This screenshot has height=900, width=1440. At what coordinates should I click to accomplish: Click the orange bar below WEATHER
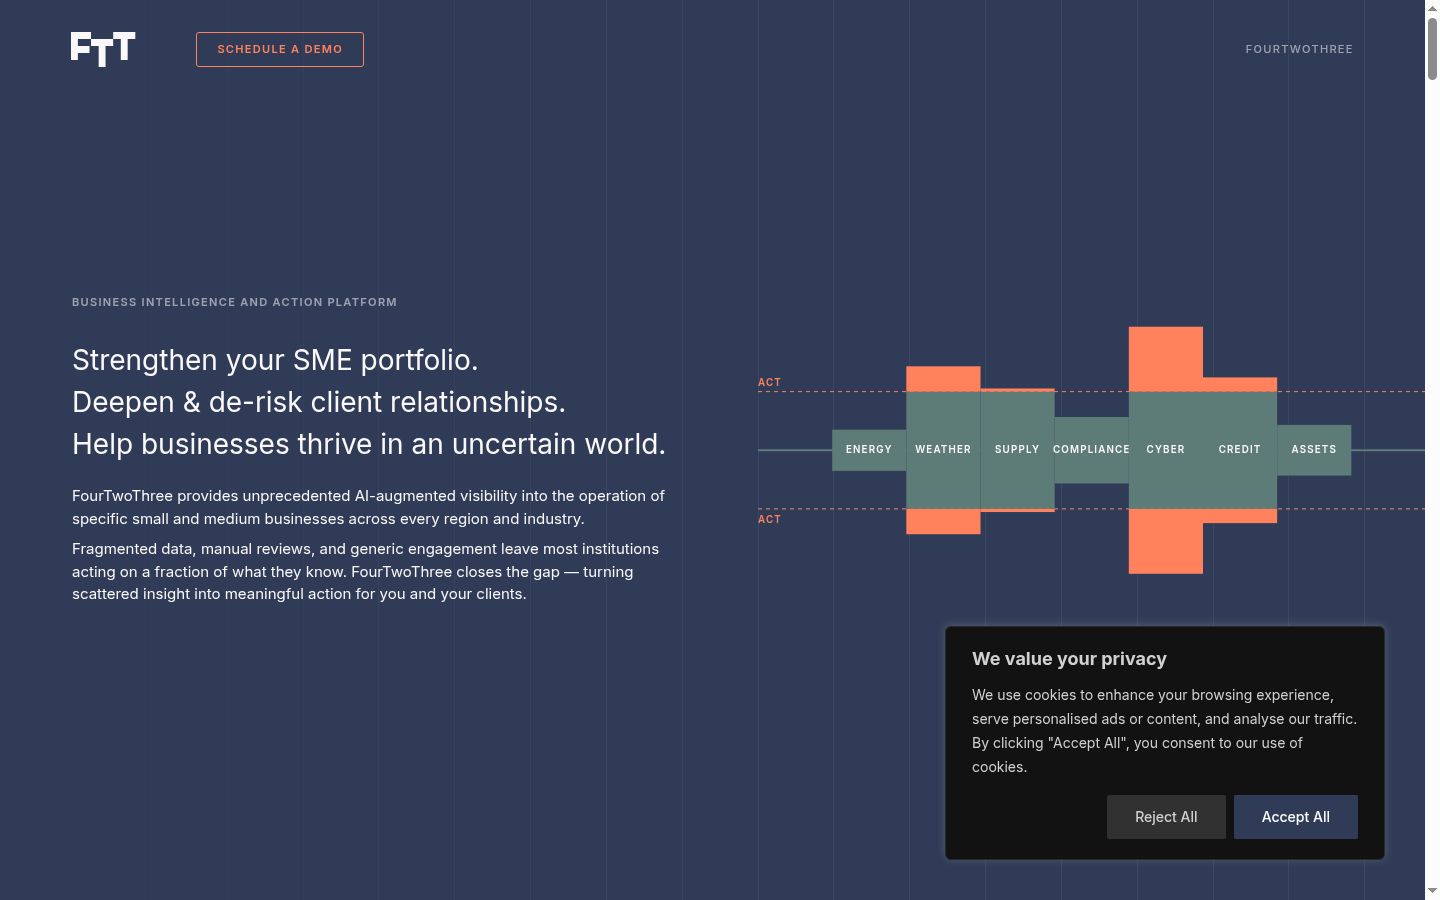point(943,521)
